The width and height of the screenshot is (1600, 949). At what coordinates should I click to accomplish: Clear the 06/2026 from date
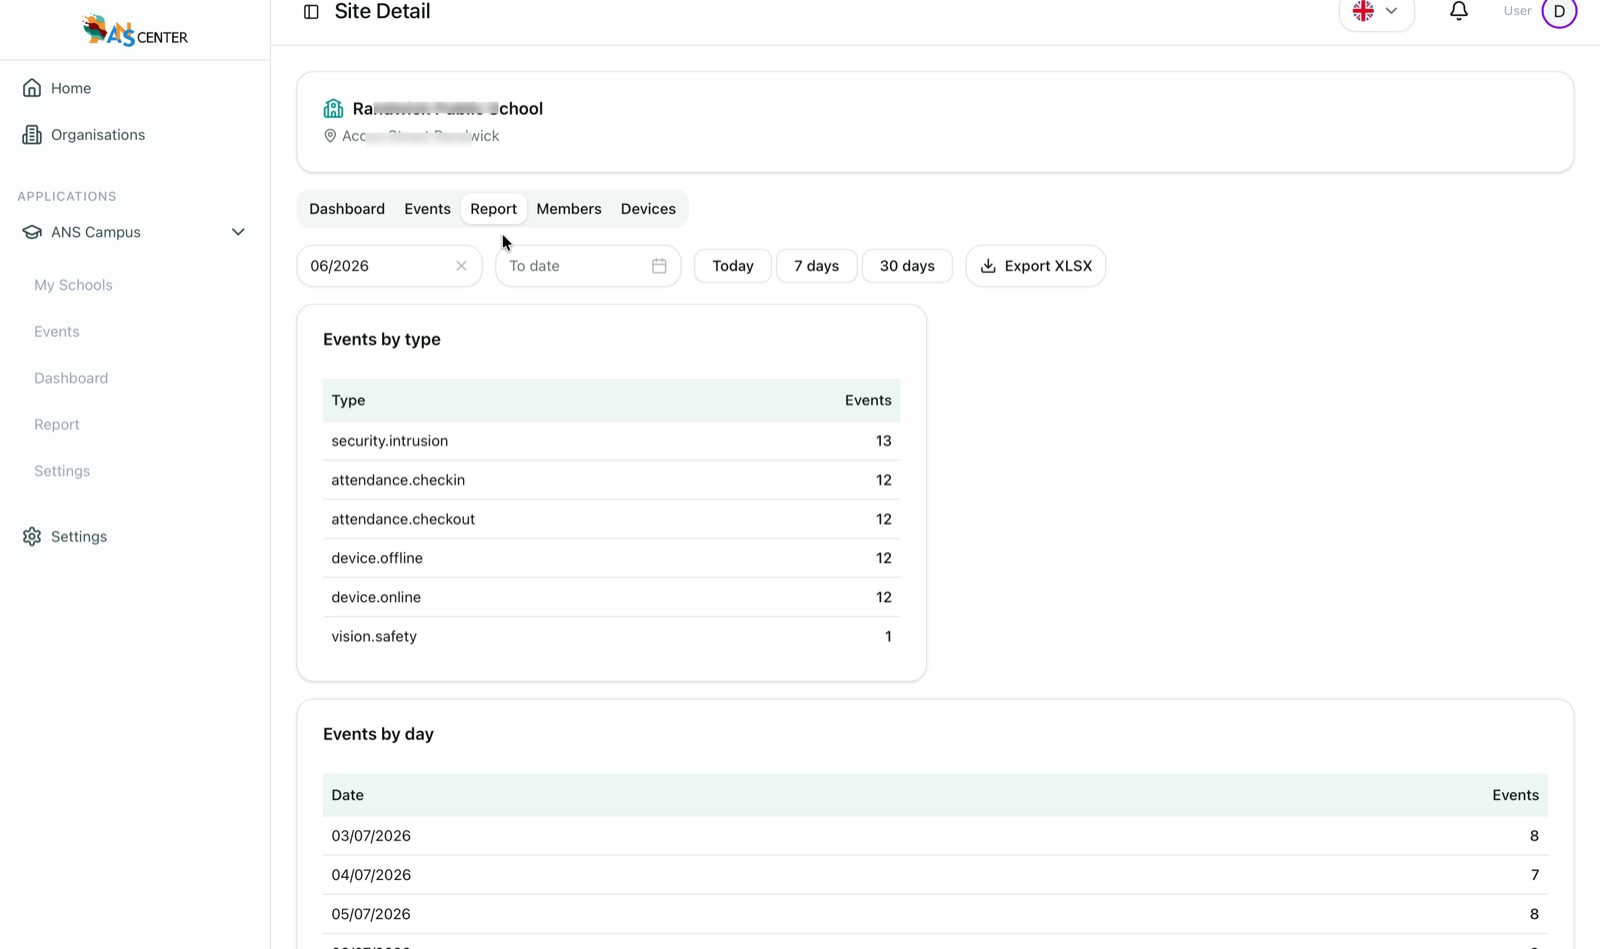[461, 266]
